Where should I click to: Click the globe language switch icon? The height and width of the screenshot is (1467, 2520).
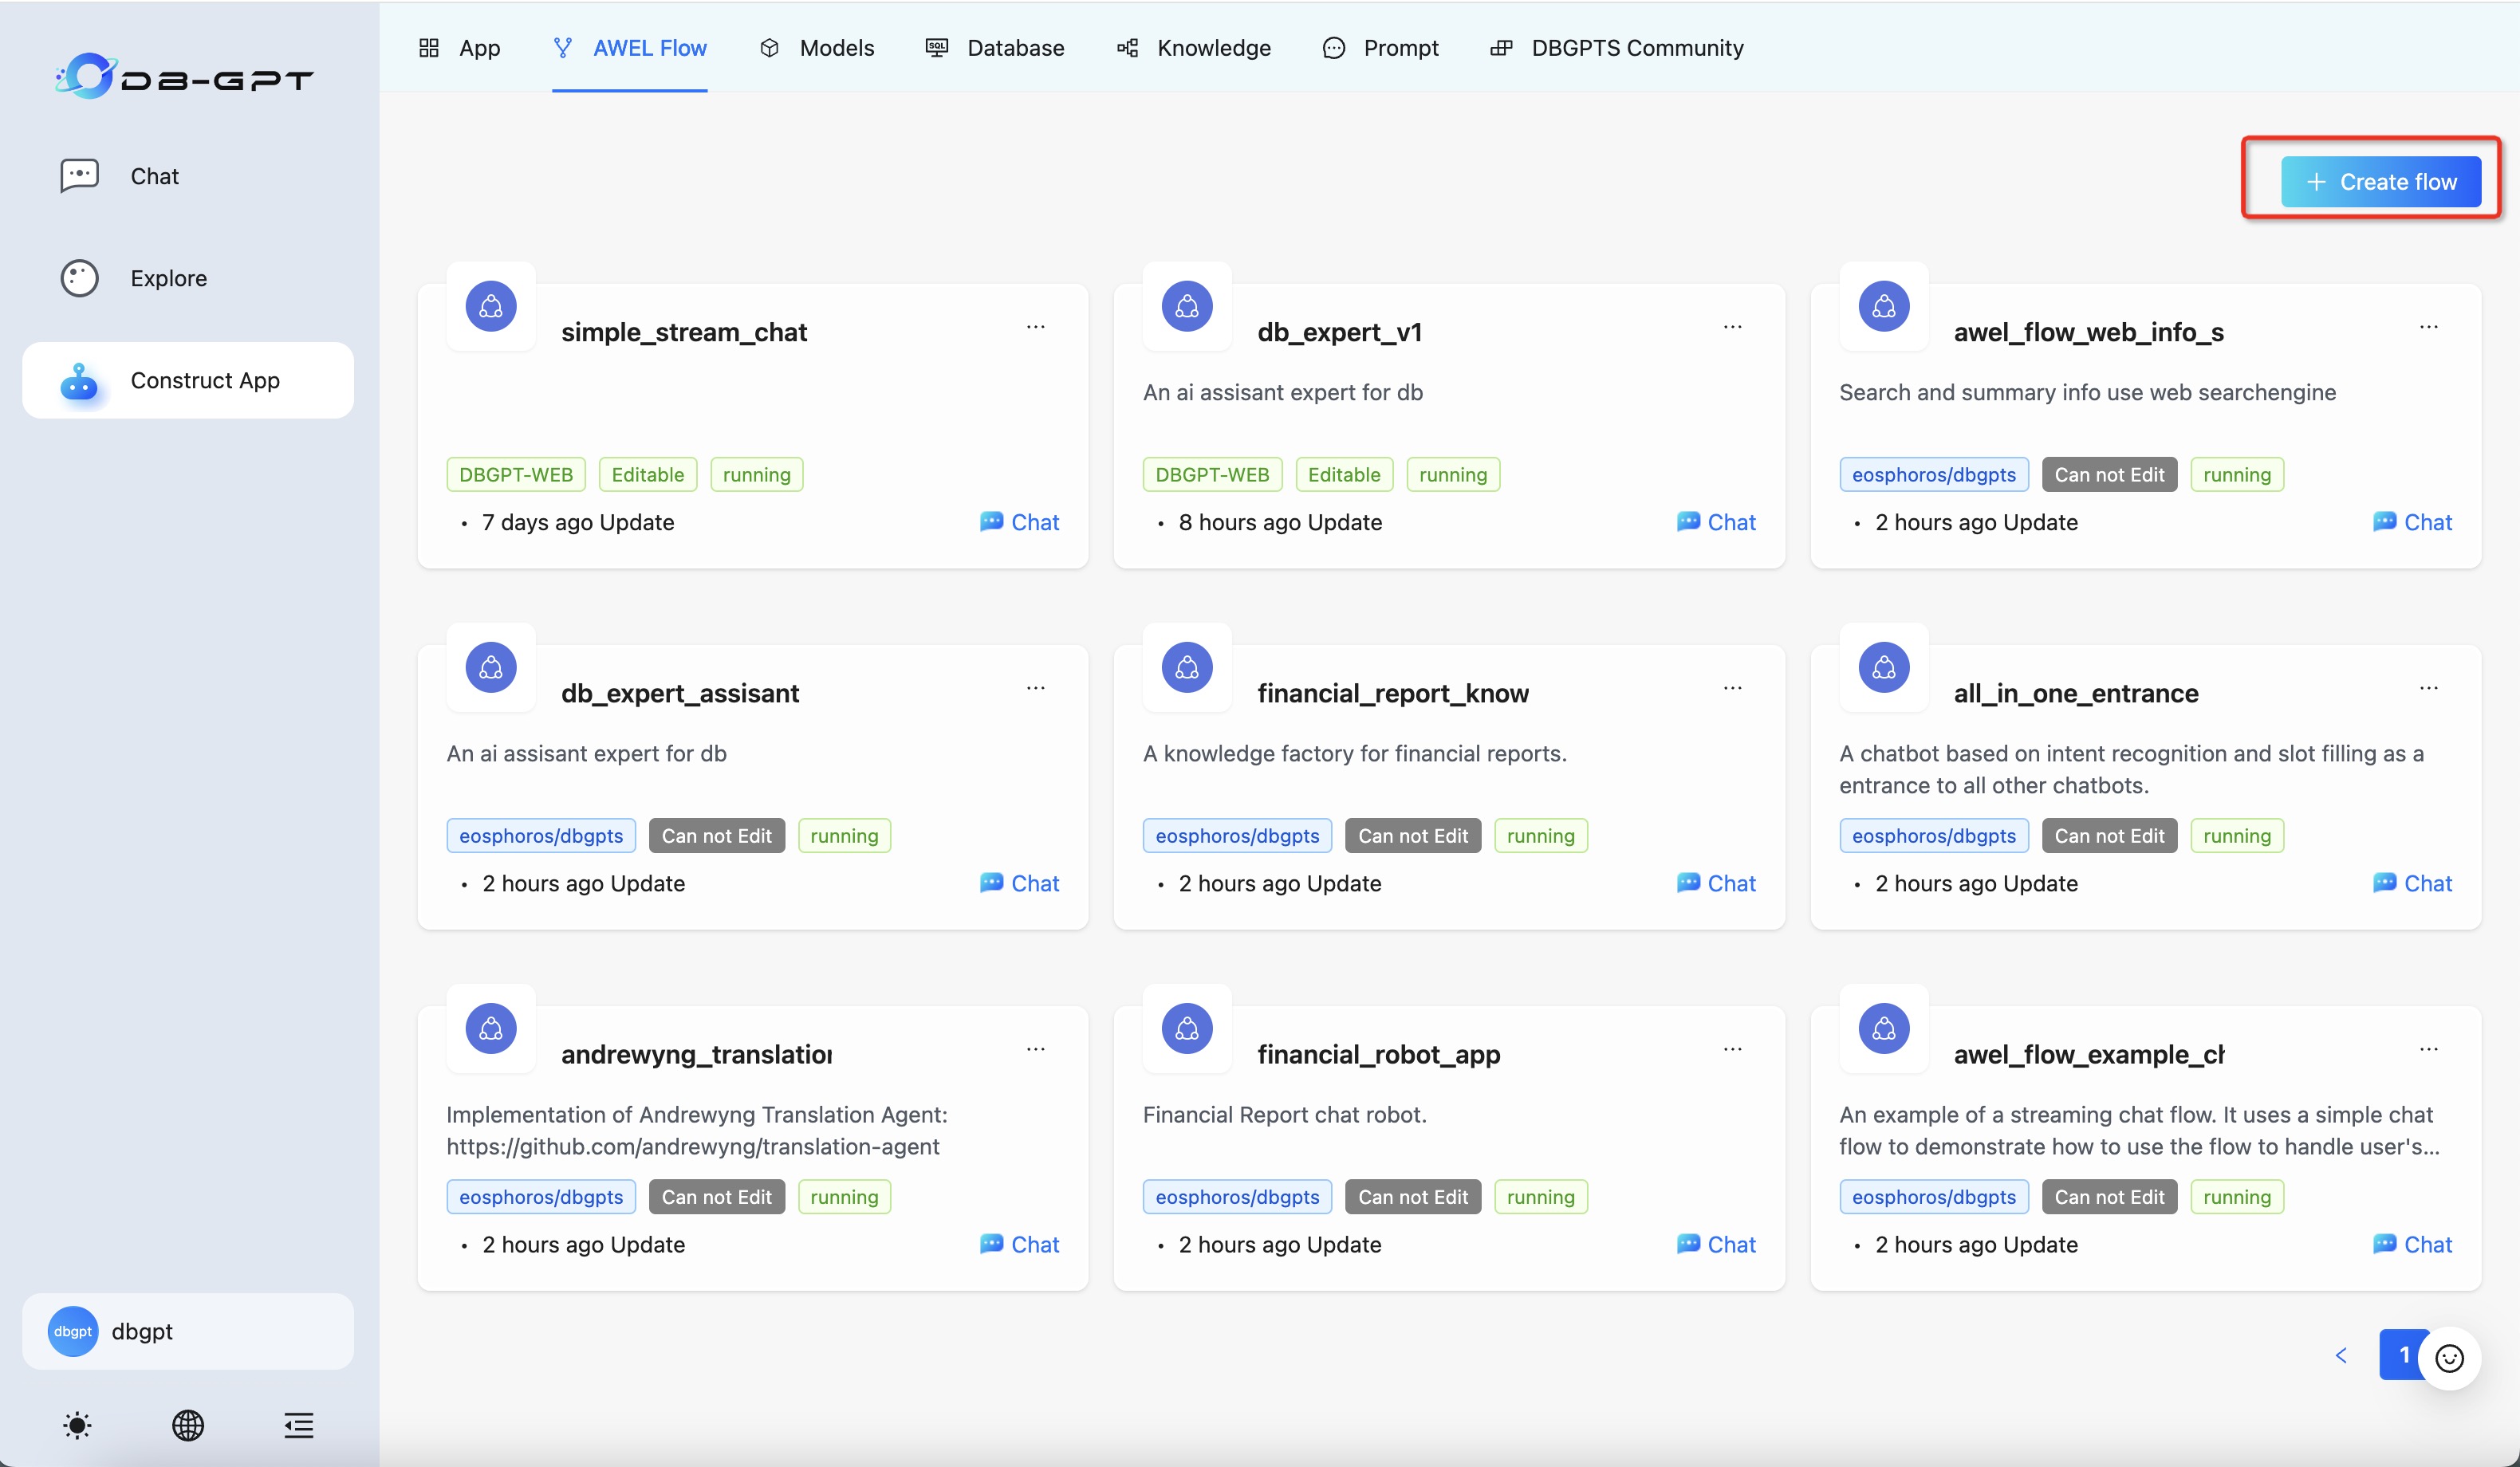tap(188, 1425)
